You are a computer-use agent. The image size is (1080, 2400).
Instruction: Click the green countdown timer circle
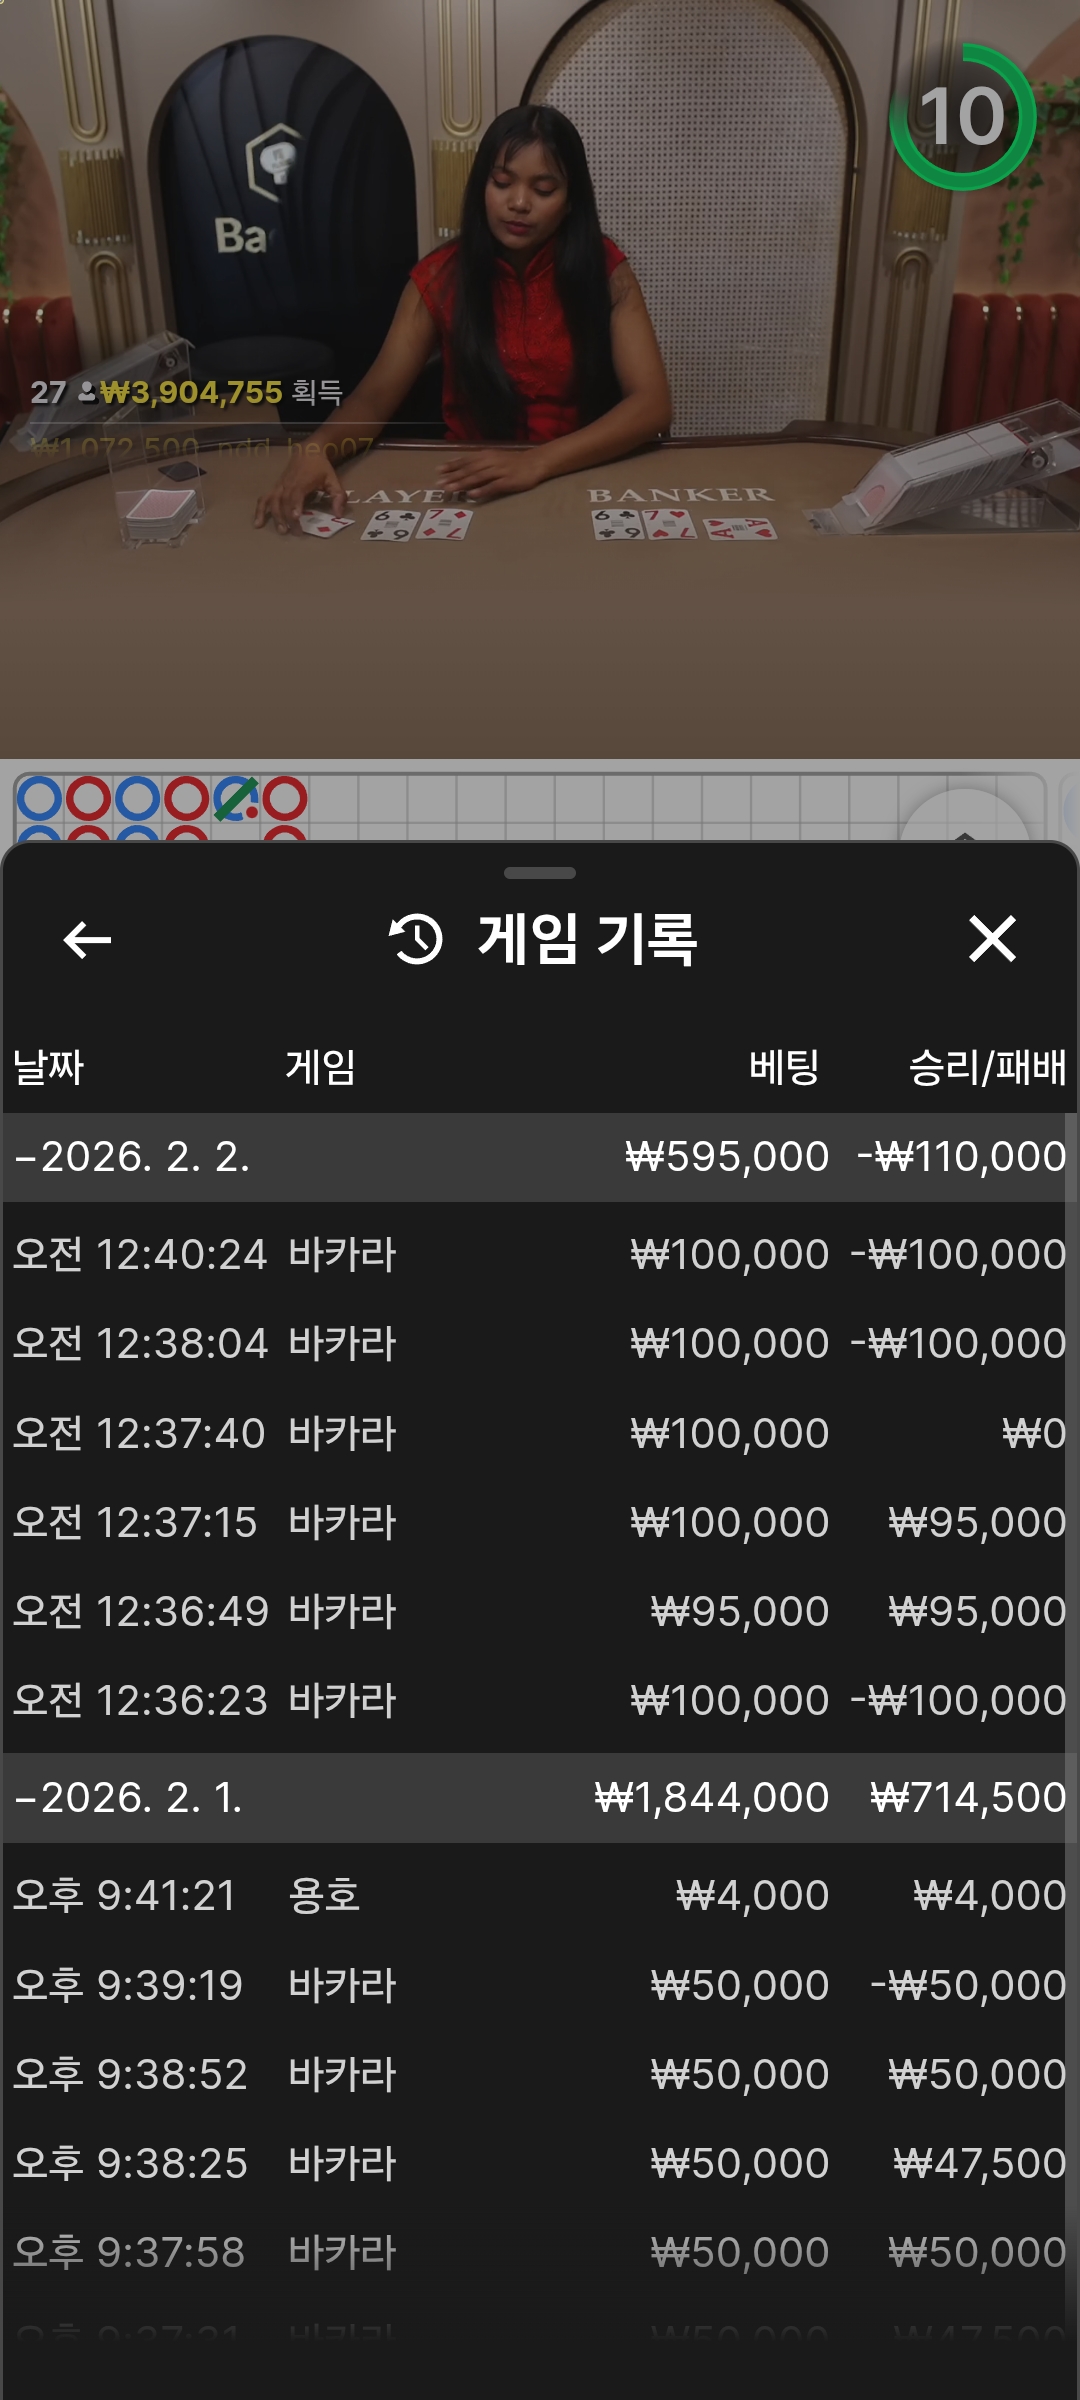[x=962, y=117]
